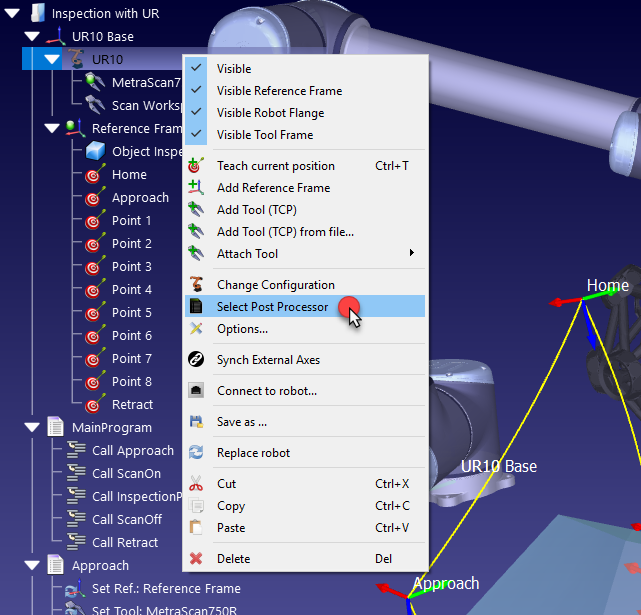The height and width of the screenshot is (615, 641).
Task: Collapse the MainProgram tree node
Action: point(31,428)
